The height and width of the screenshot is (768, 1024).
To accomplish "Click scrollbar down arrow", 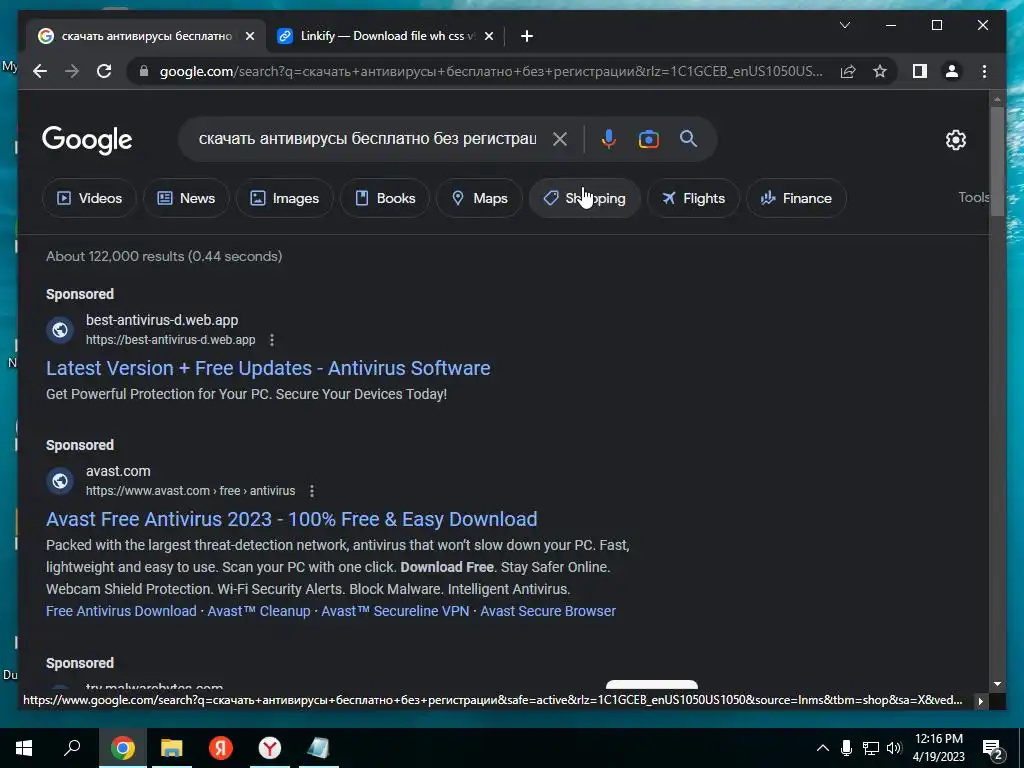I will coord(997,684).
